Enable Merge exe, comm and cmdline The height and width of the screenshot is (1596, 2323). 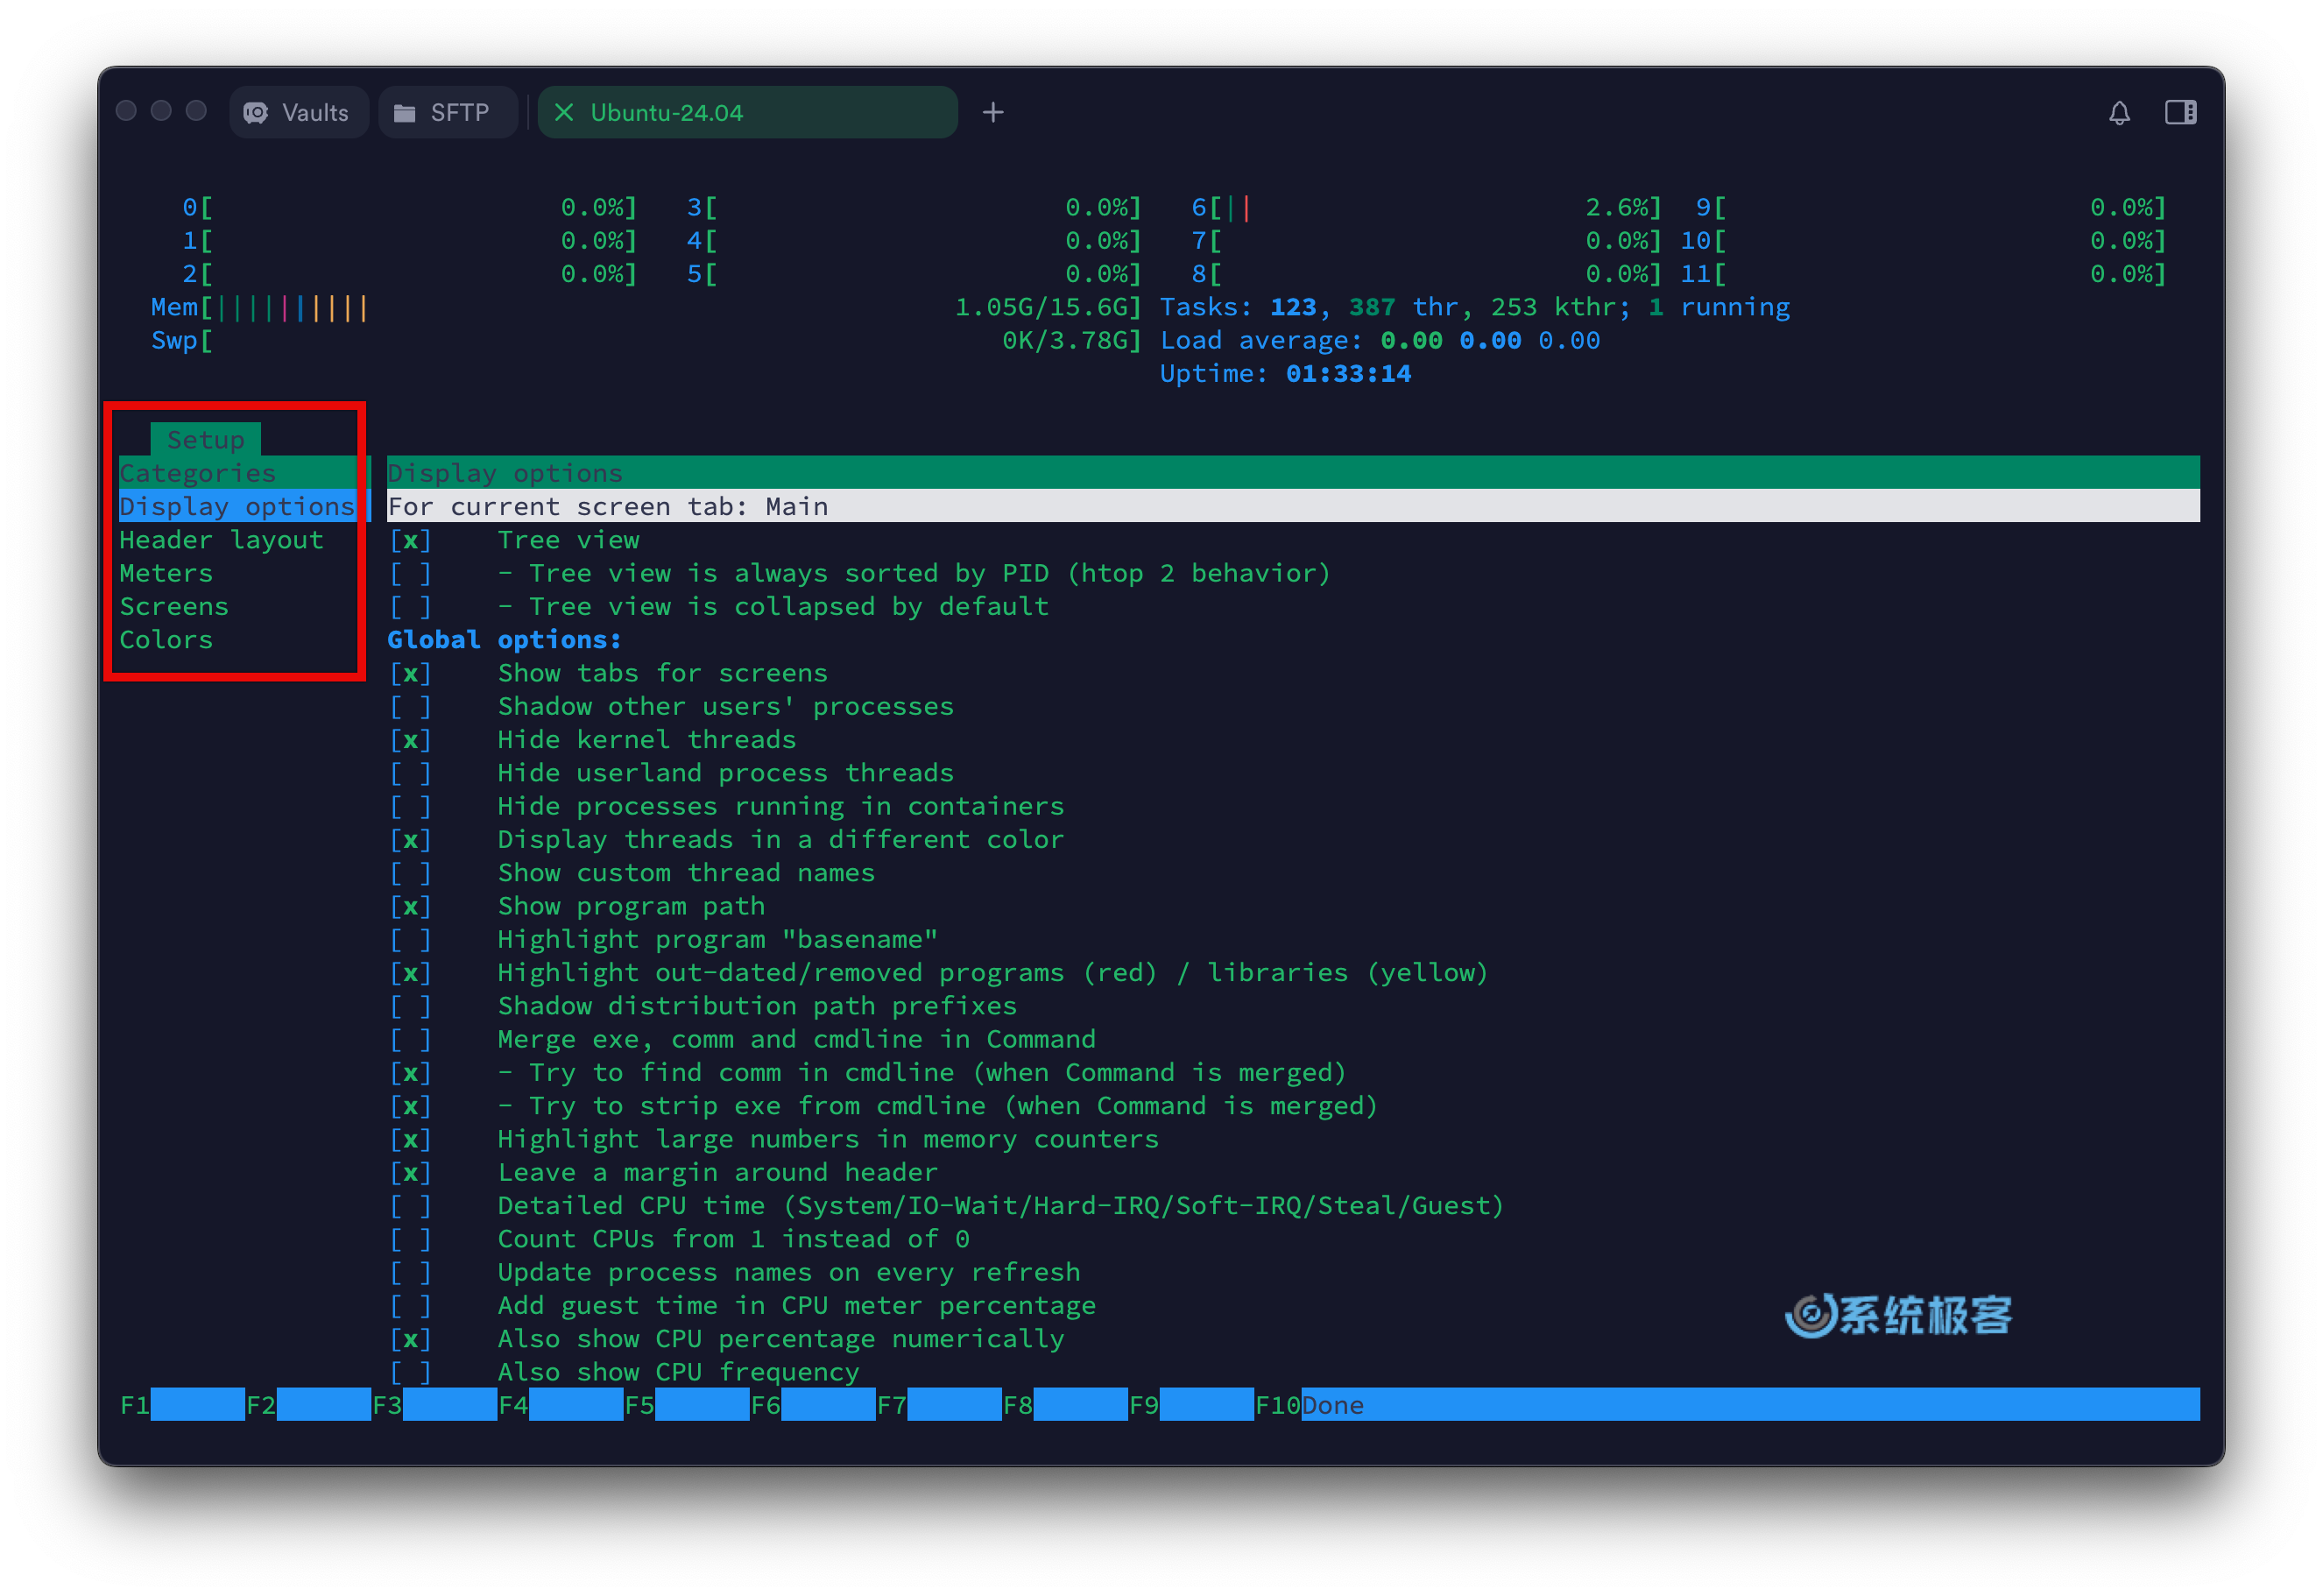(410, 1039)
